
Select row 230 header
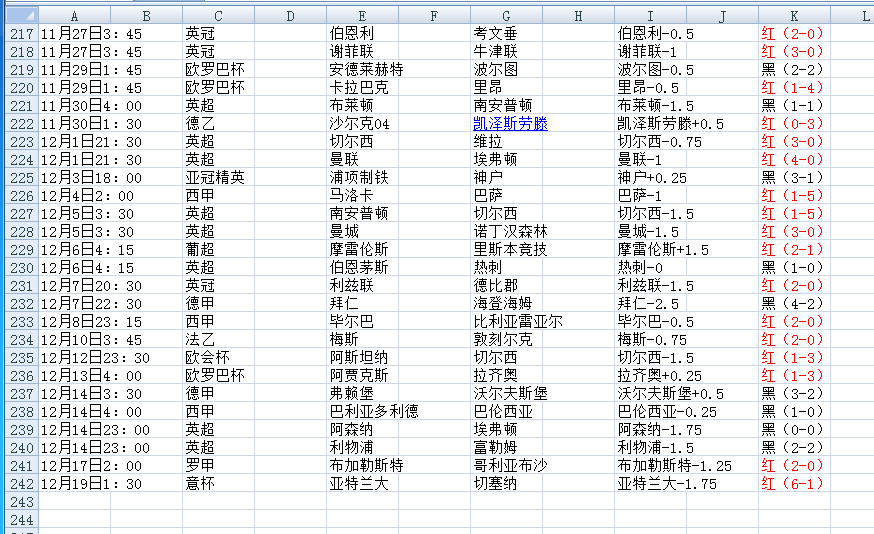coord(22,268)
